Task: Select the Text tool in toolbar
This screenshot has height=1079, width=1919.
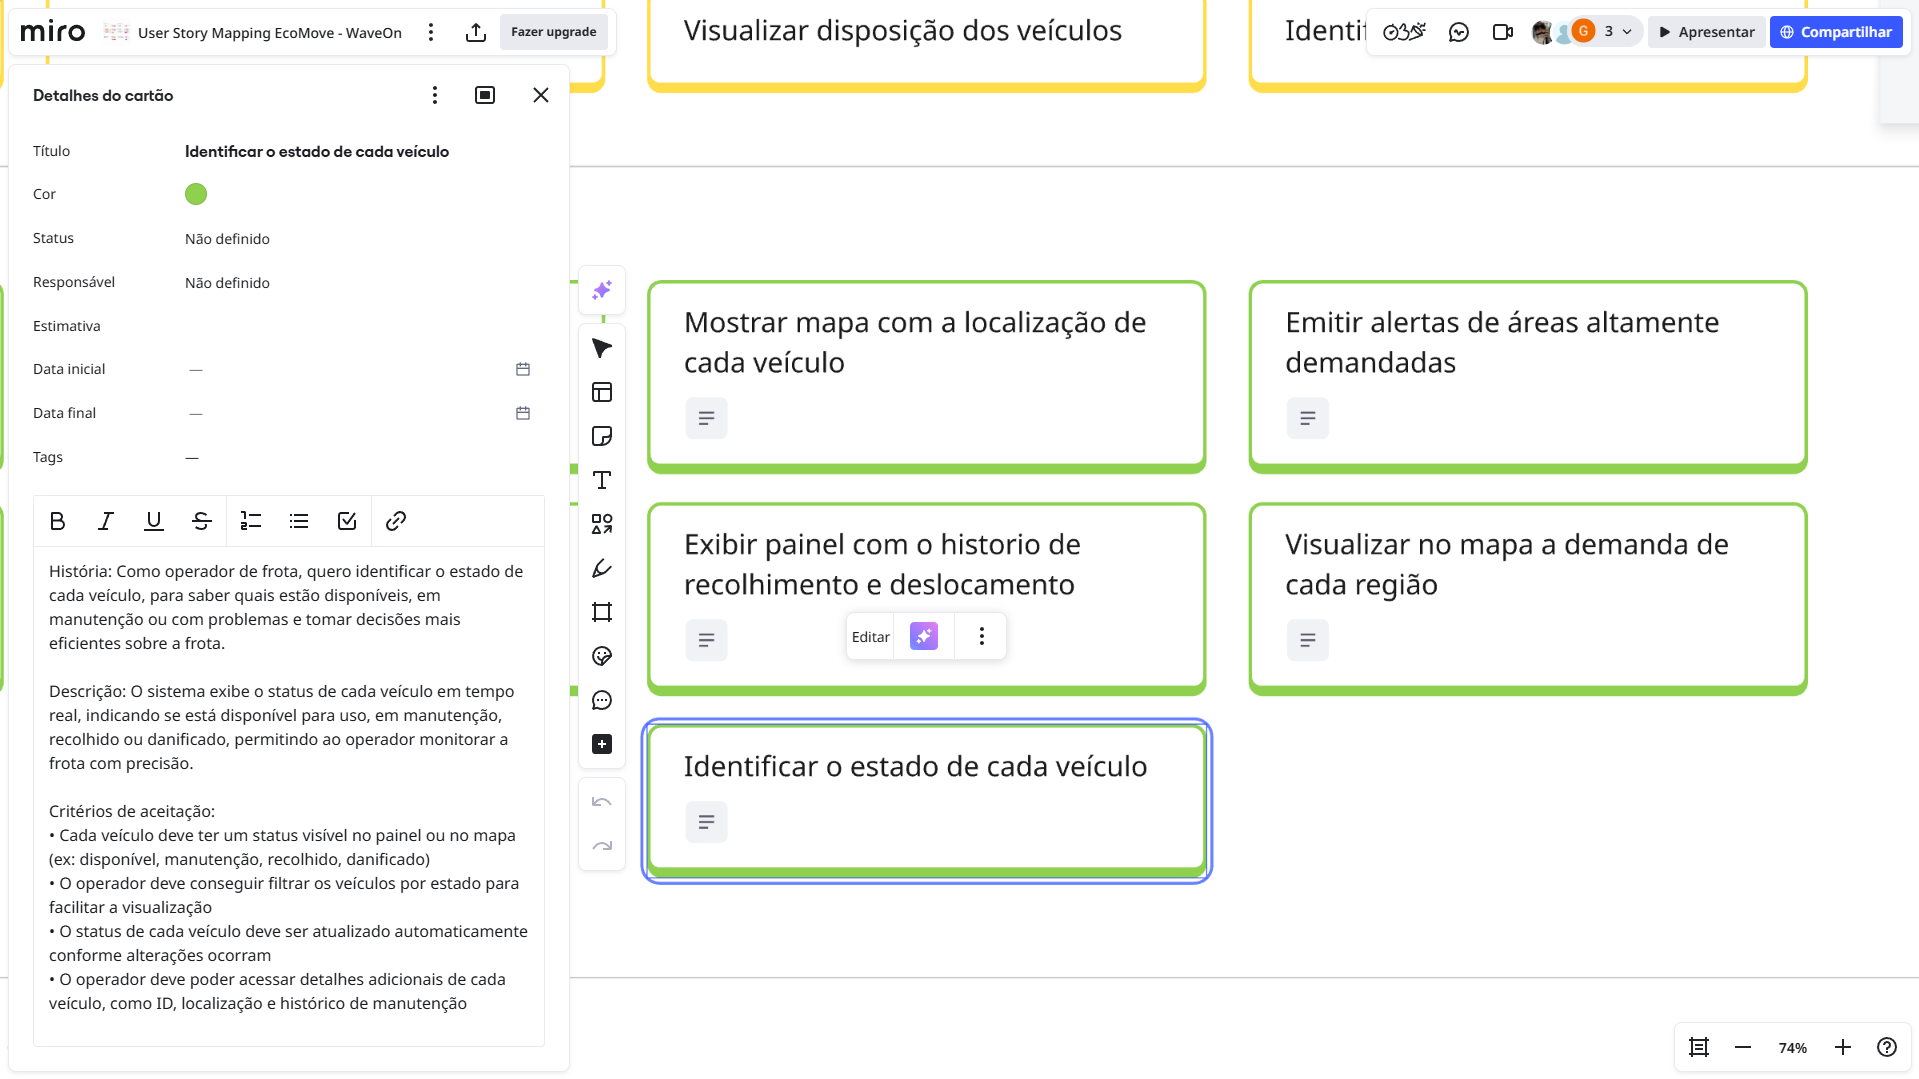Action: pyautogui.click(x=601, y=480)
